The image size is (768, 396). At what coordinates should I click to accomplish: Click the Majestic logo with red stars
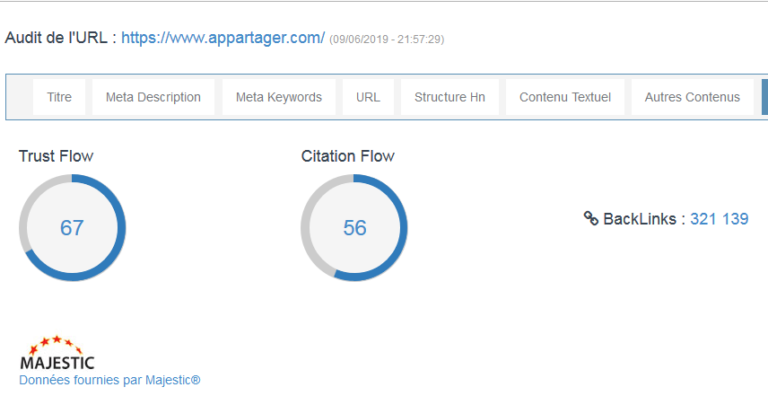click(x=57, y=352)
